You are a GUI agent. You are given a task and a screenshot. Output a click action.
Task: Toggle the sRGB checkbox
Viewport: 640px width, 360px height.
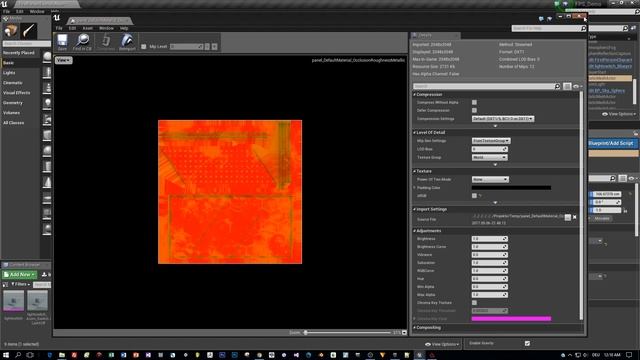(474, 196)
